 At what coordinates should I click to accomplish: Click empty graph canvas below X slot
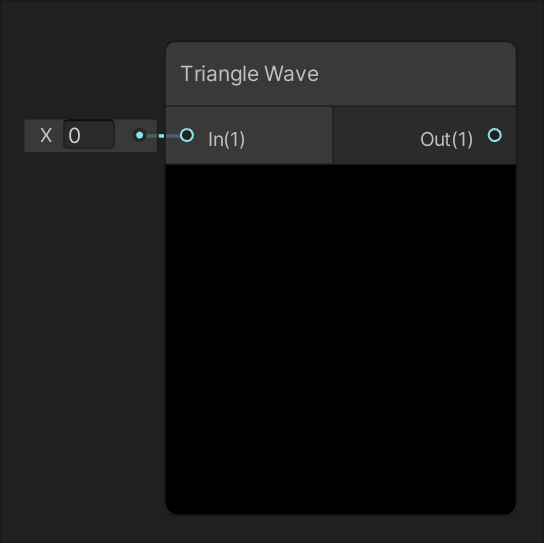pos(83,312)
